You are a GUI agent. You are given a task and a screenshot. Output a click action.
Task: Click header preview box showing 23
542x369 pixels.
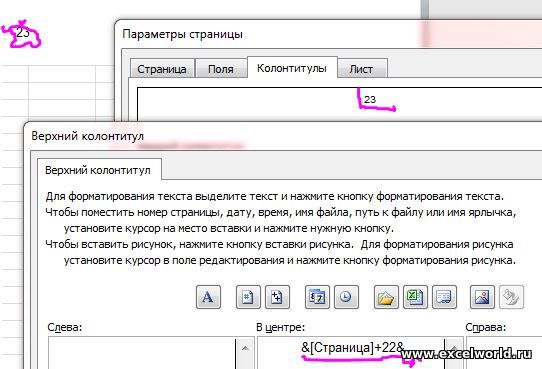point(339,104)
